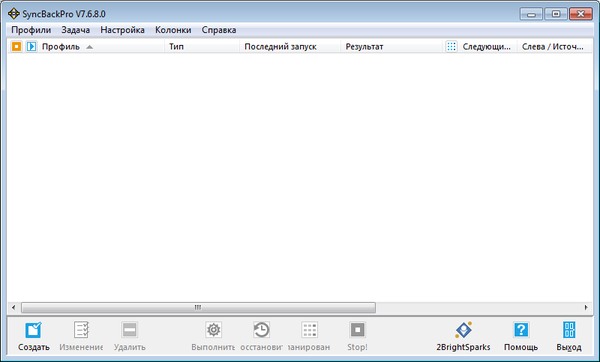Maximize the SyncBackPro window
Viewport: 600px width, 362px height.
pos(556,14)
